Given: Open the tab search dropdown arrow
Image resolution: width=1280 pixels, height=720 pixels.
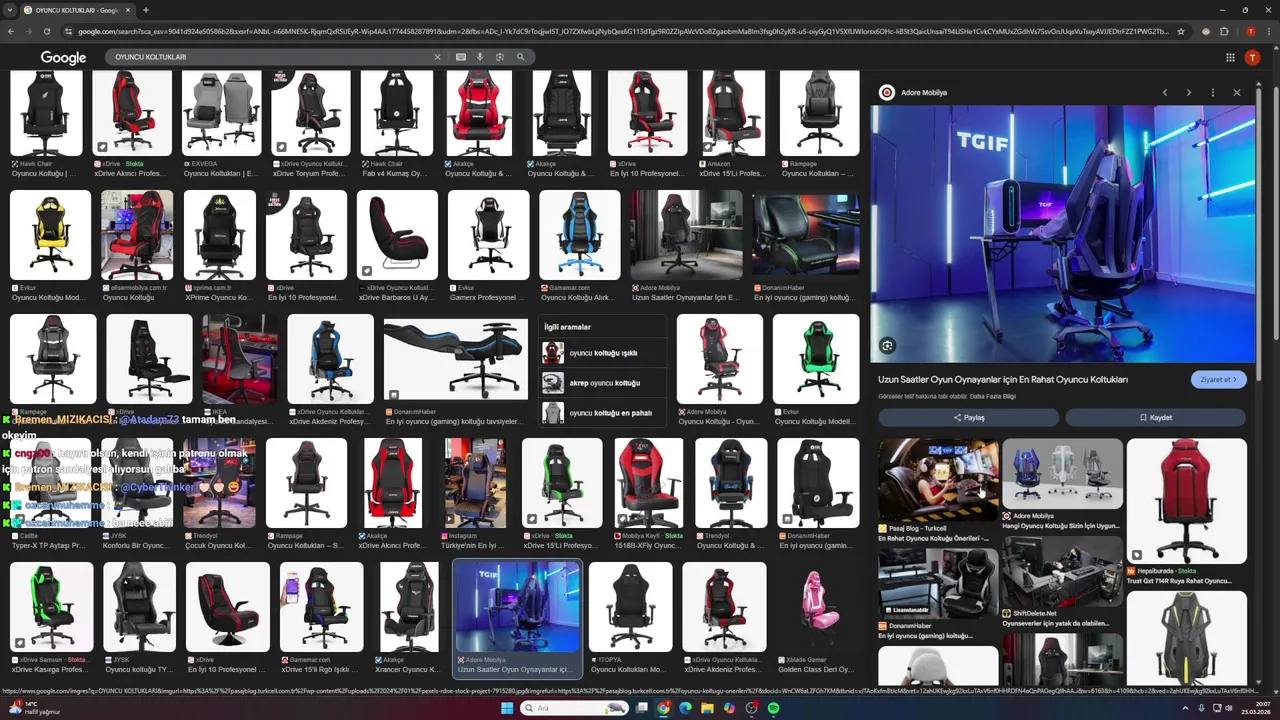Looking at the screenshot, I should (9, 10).
